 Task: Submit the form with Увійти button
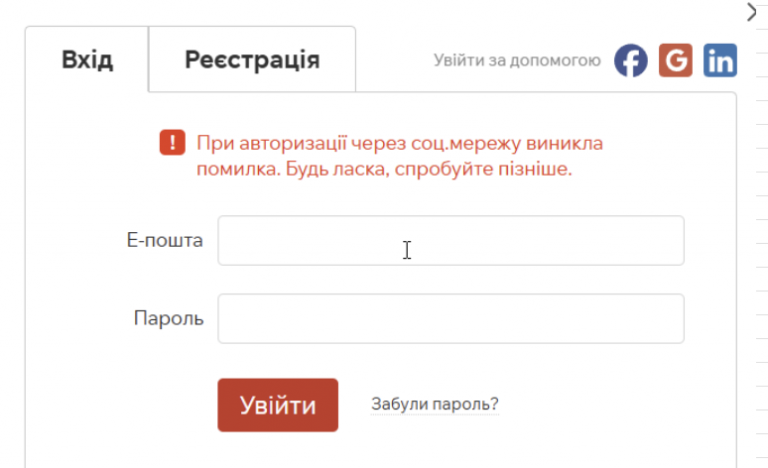278,405
